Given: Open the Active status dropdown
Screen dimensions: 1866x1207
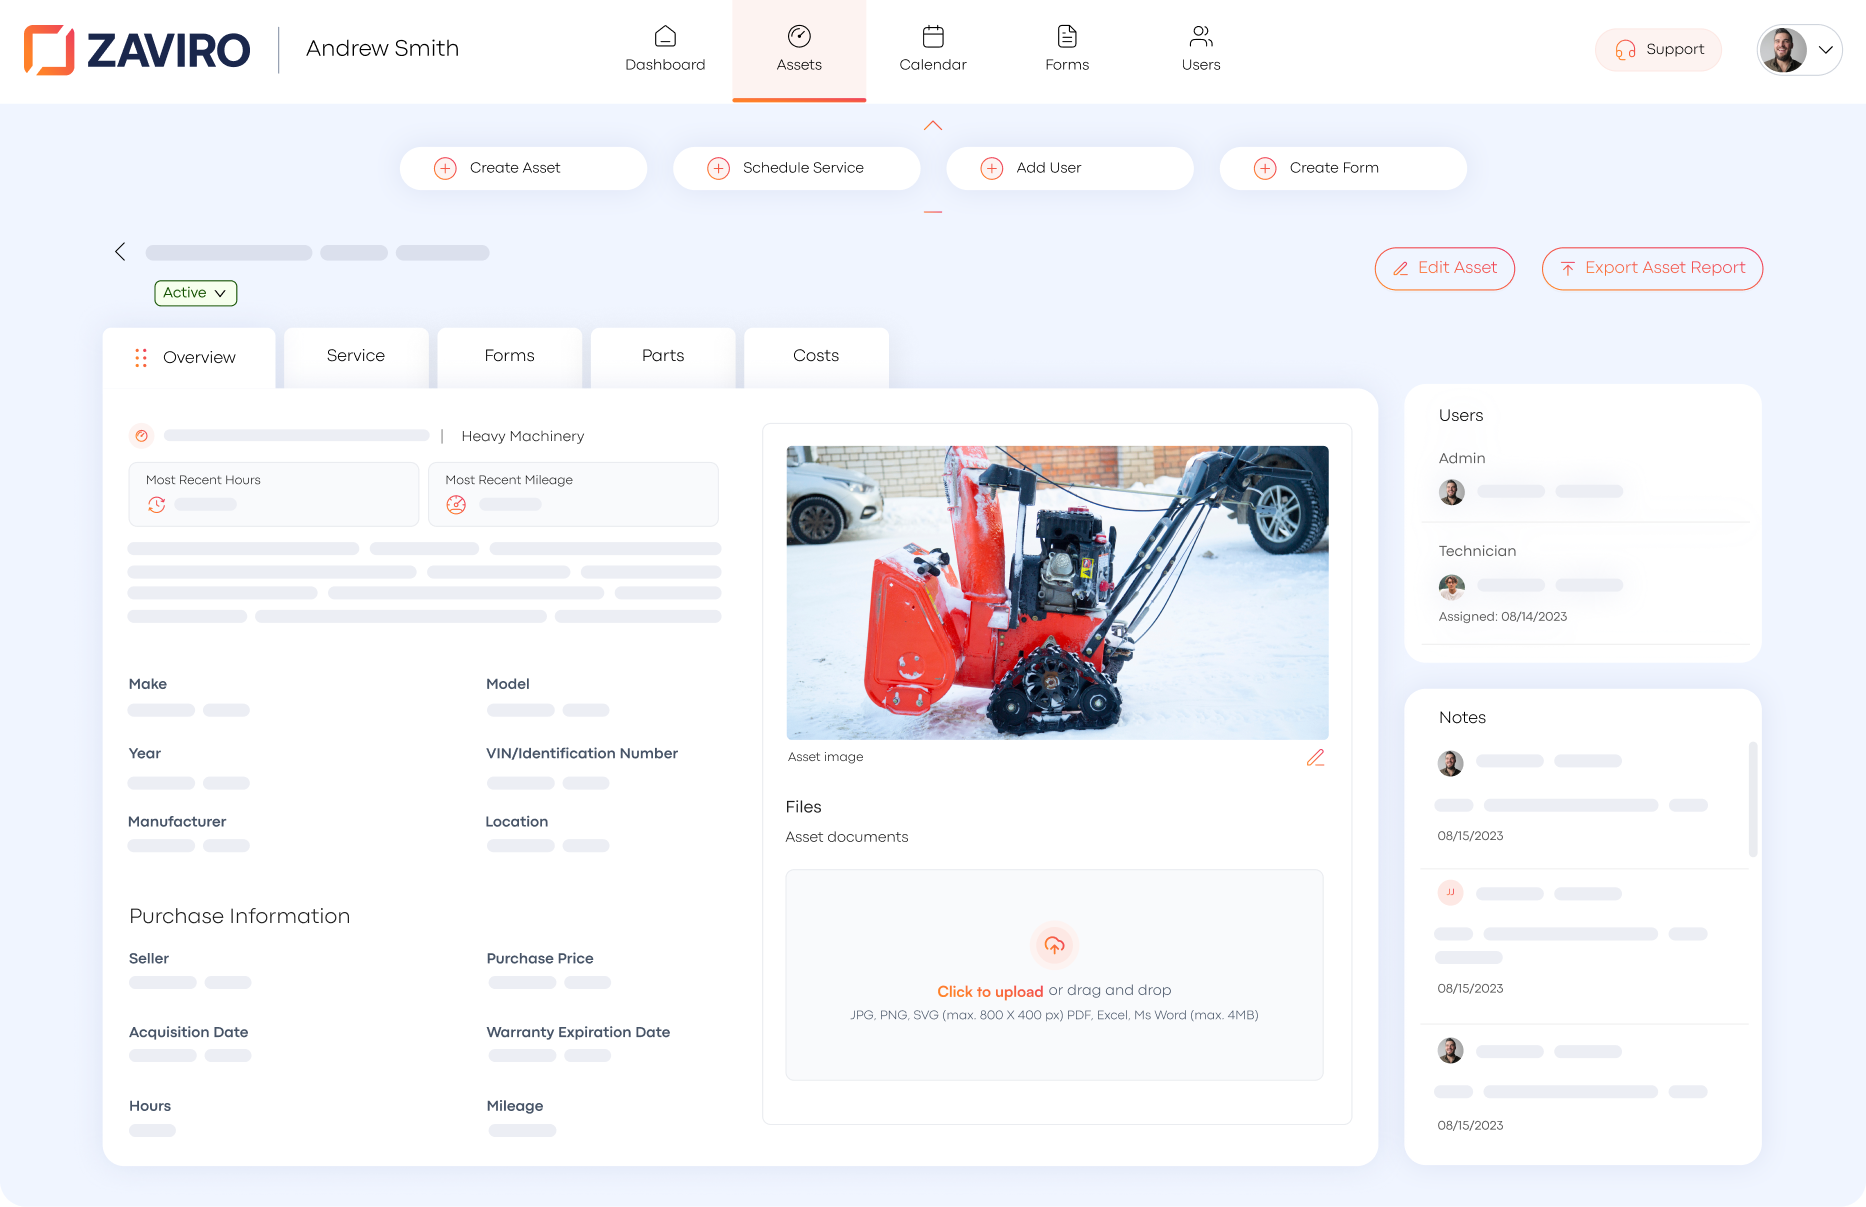Looking at the screenshot, I should click(x=195, y=293).
